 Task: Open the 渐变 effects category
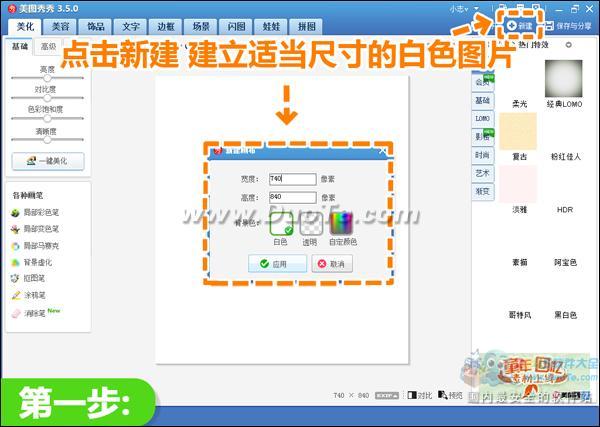click(483, 191)
